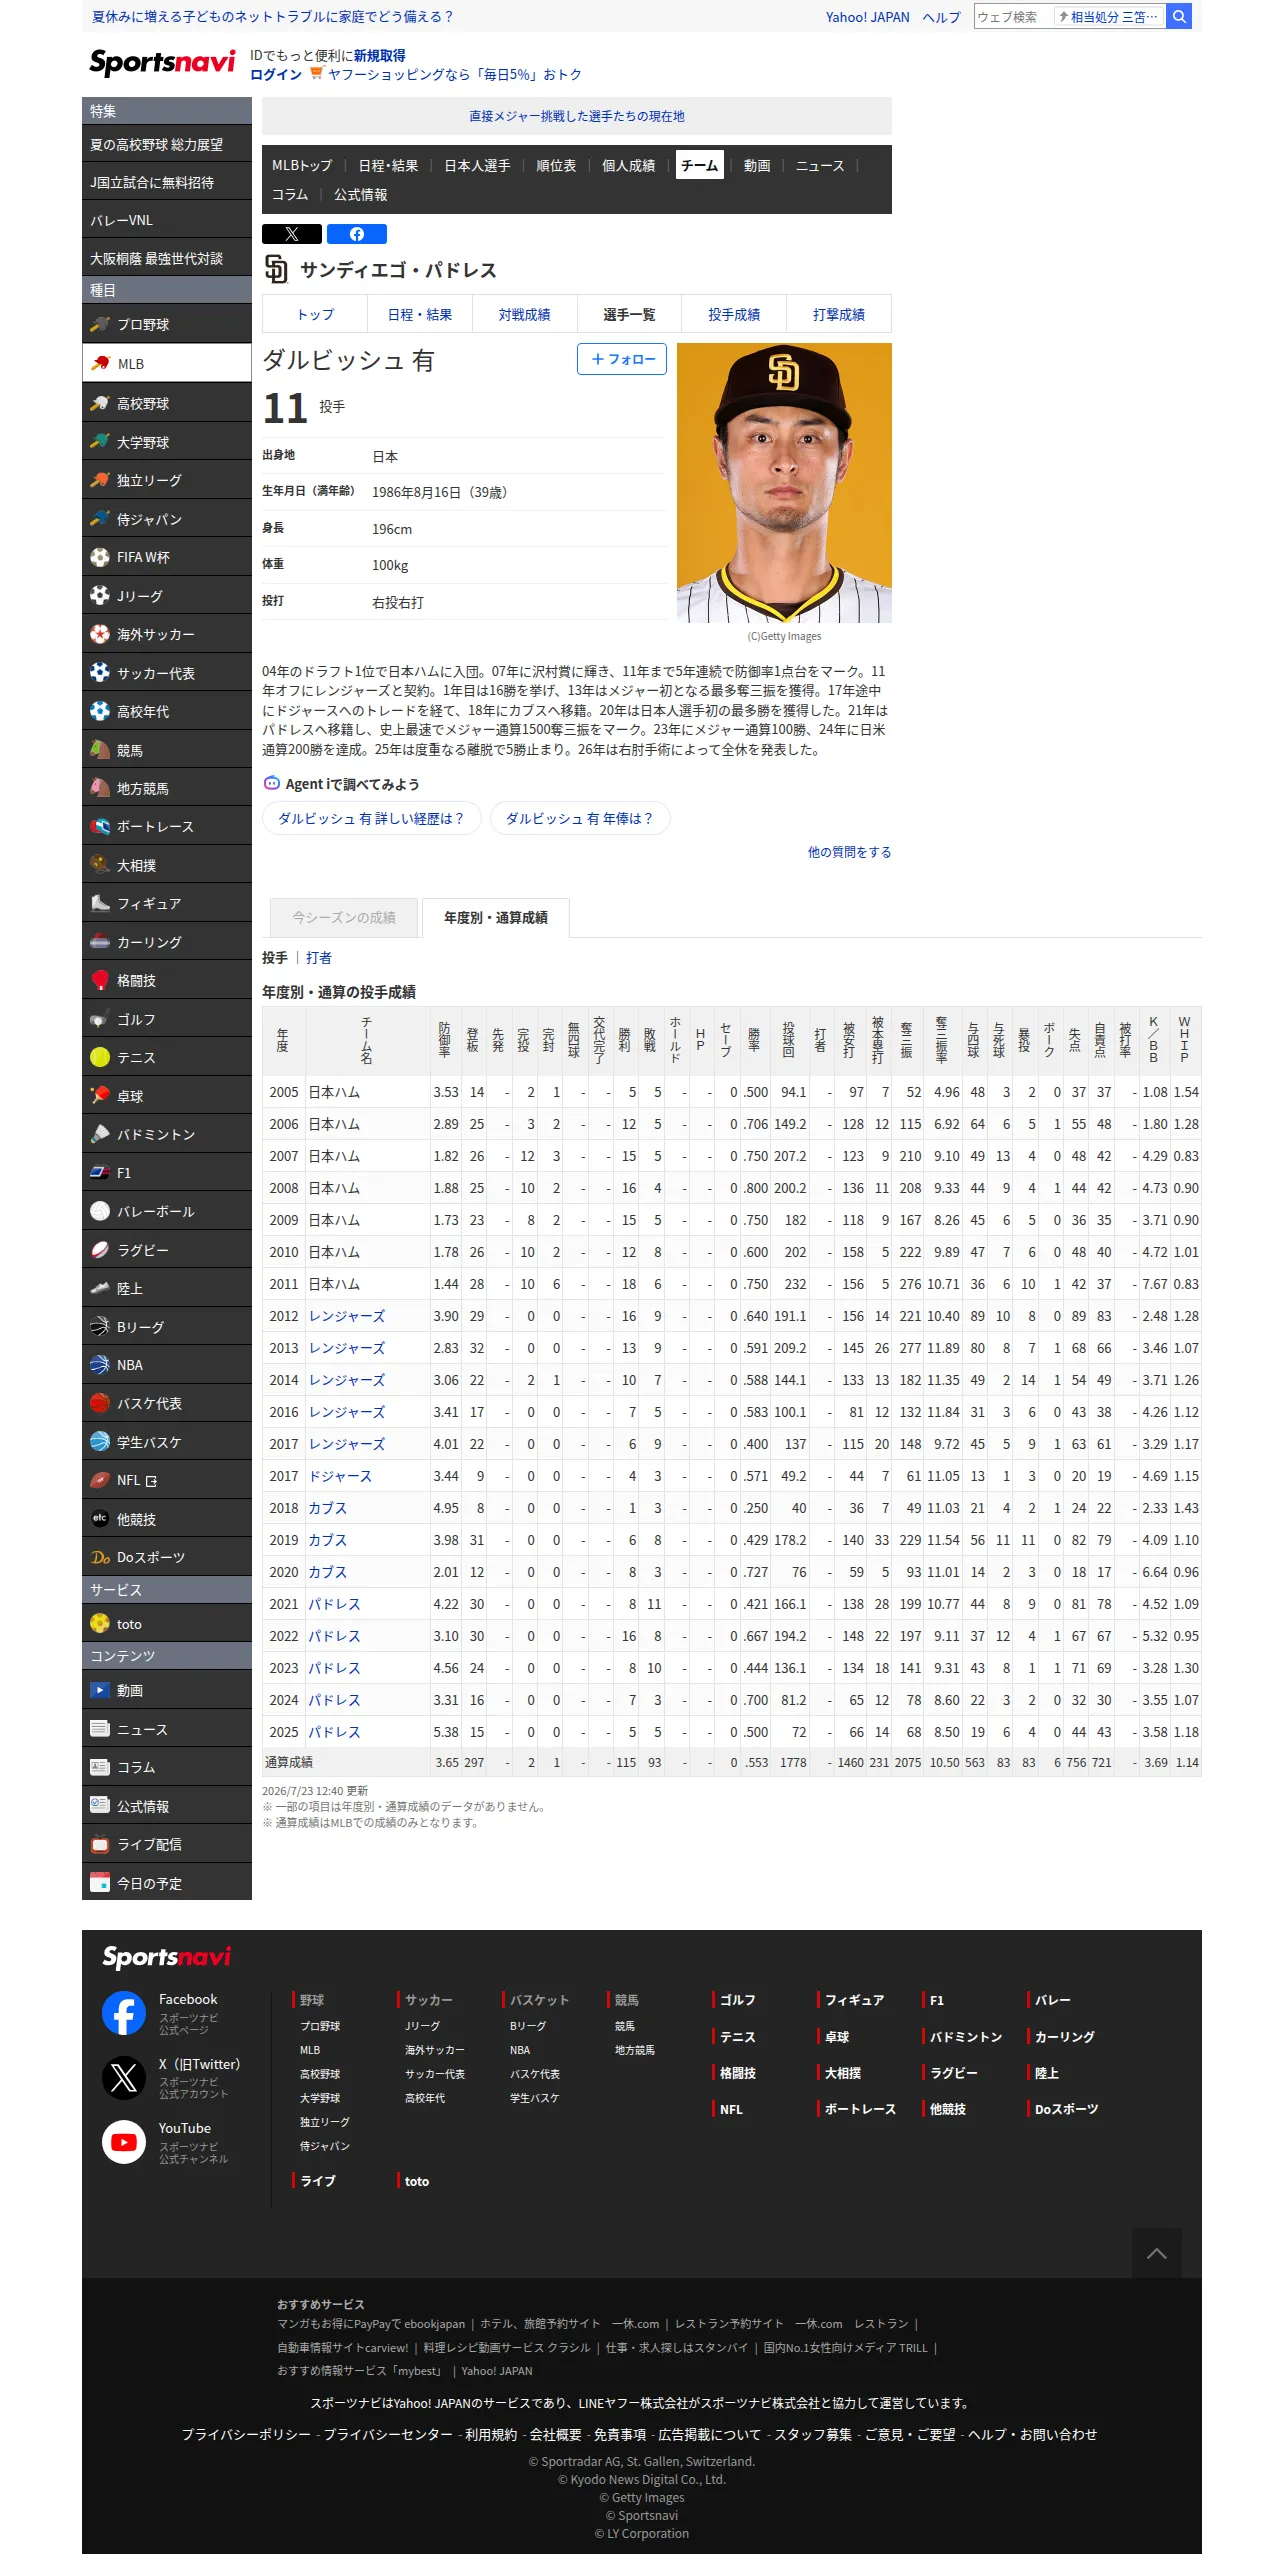Click inside the ウェブ検索 search field
The height and width of the screenshot is (2554, 1284).
tap(1012, 16)
